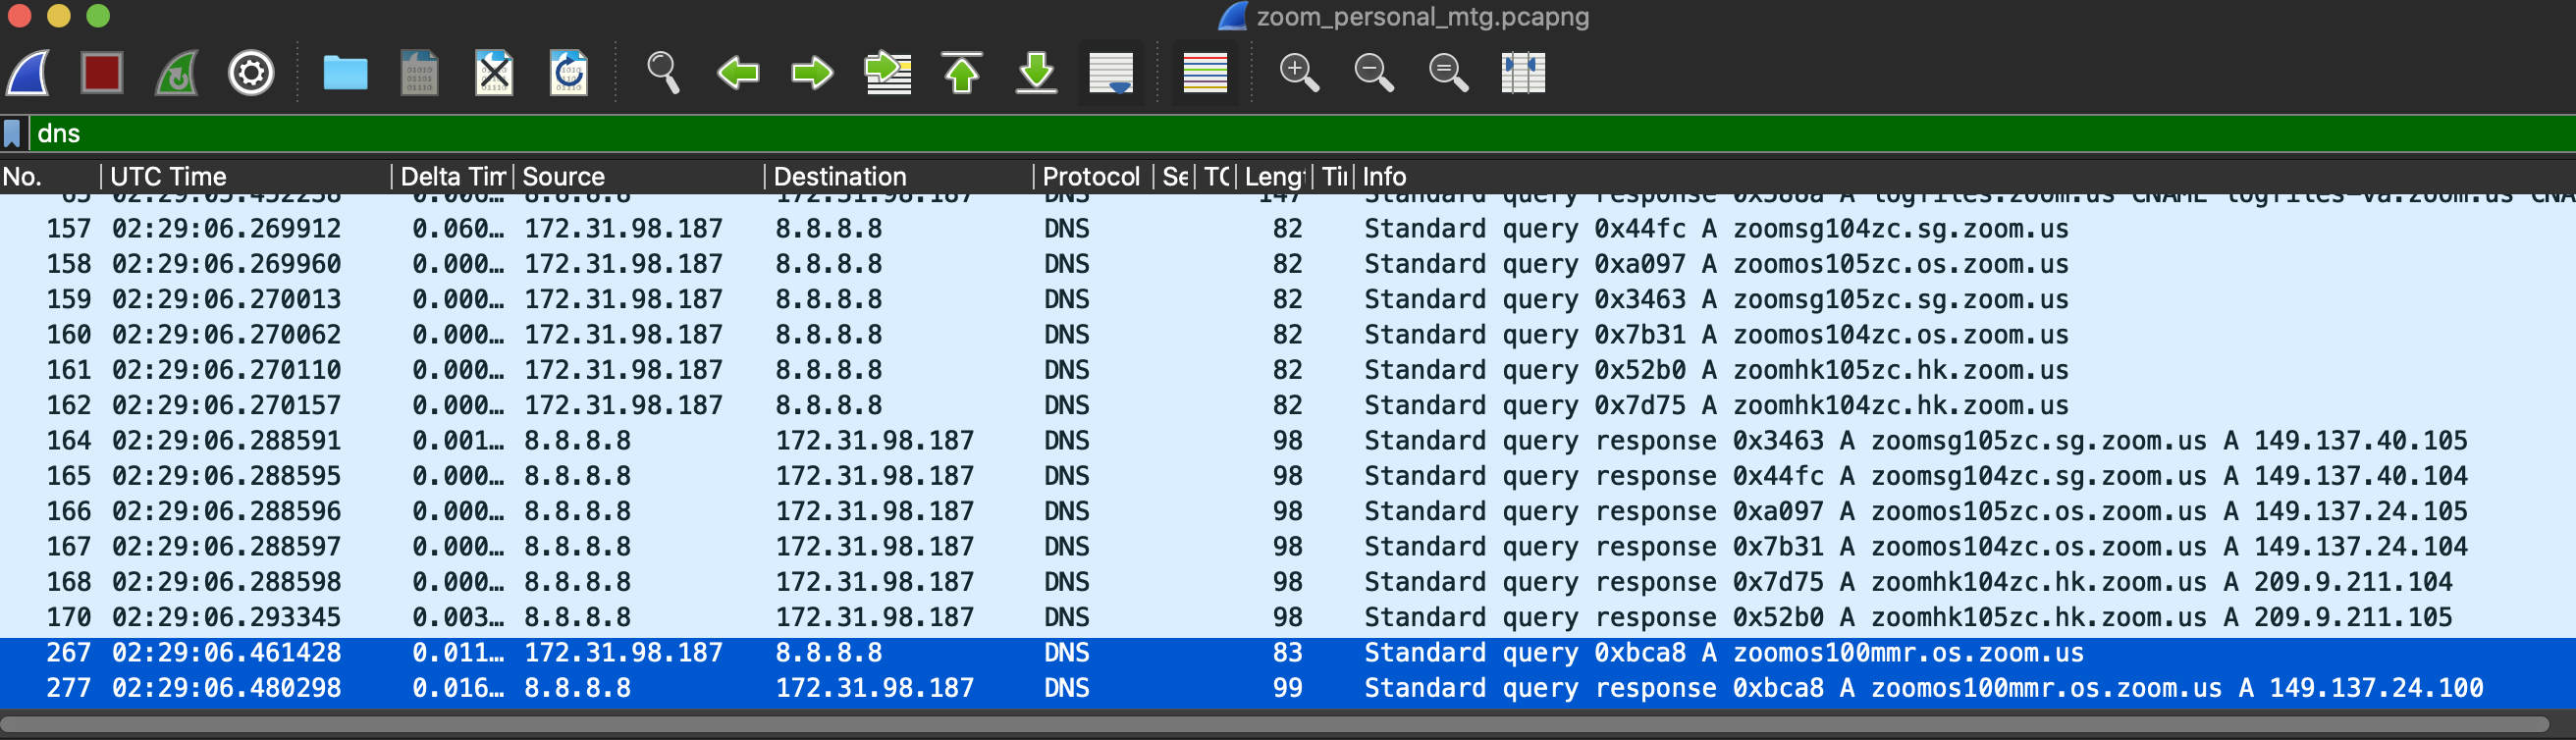Go to specified packet icon
The width and height of the screenshot is (2576, 740).
click(887, 73)
